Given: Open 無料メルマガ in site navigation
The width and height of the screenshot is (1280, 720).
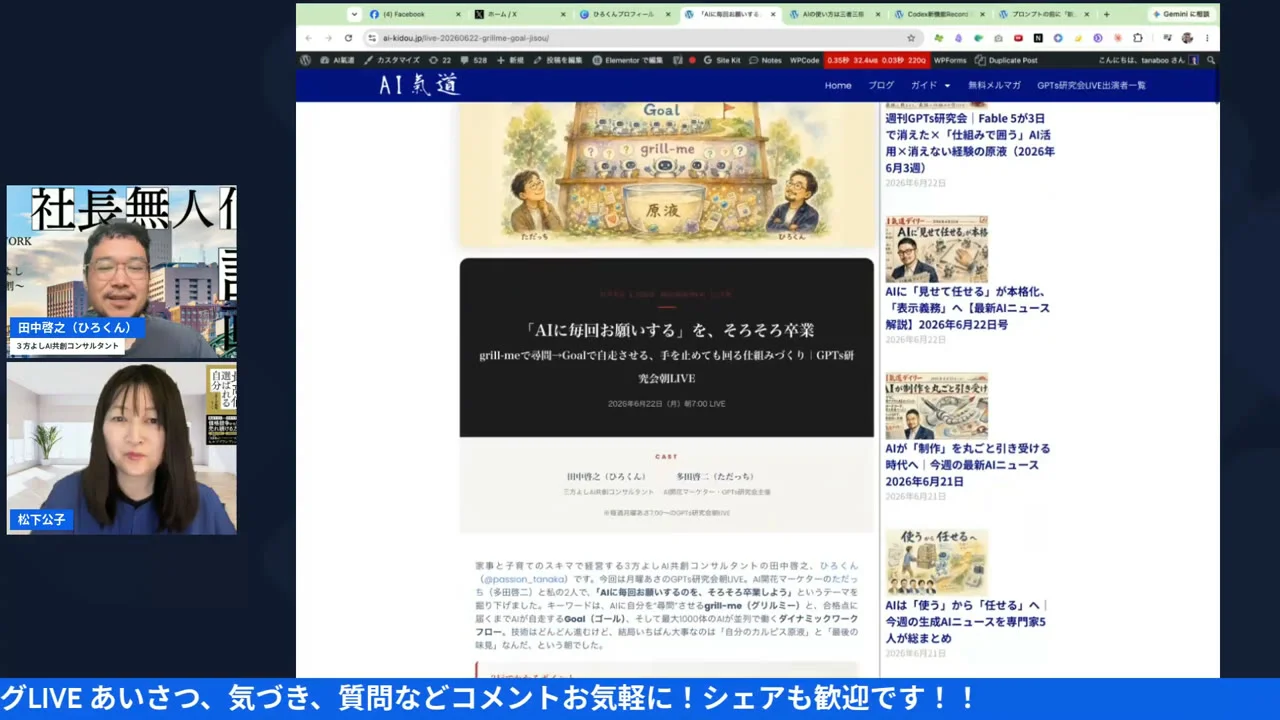Looking at the screenshot, I should (x=994, y=85).
